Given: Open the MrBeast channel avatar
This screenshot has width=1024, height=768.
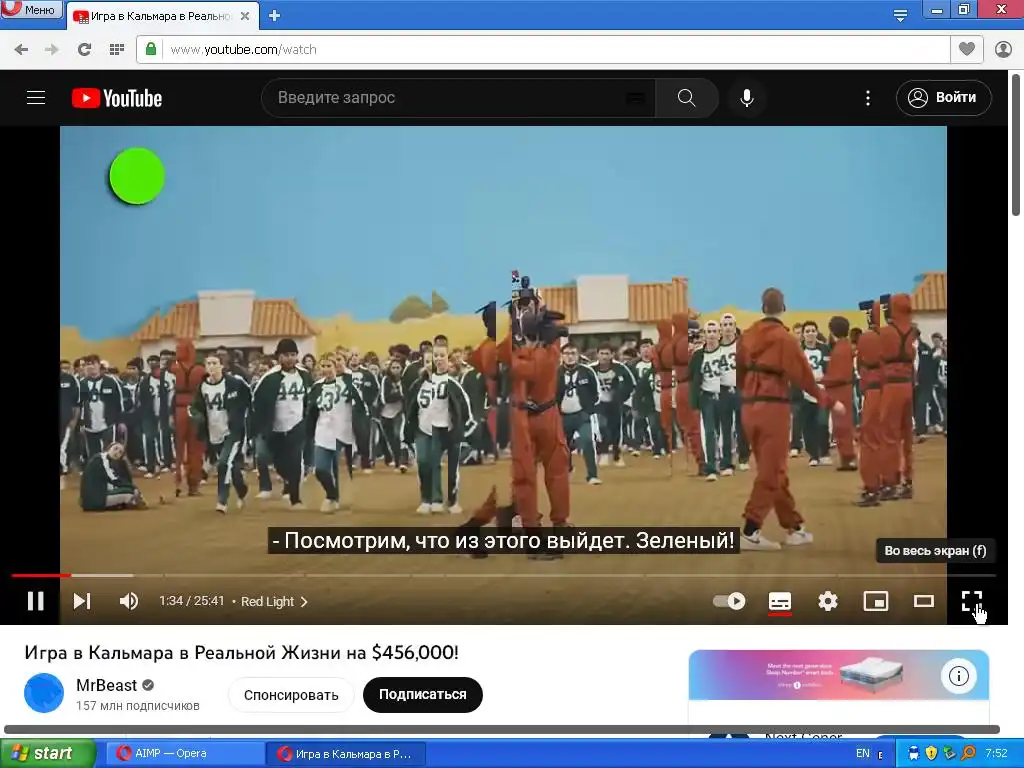Looking at the screenshot, I should [x=44, y=694].
